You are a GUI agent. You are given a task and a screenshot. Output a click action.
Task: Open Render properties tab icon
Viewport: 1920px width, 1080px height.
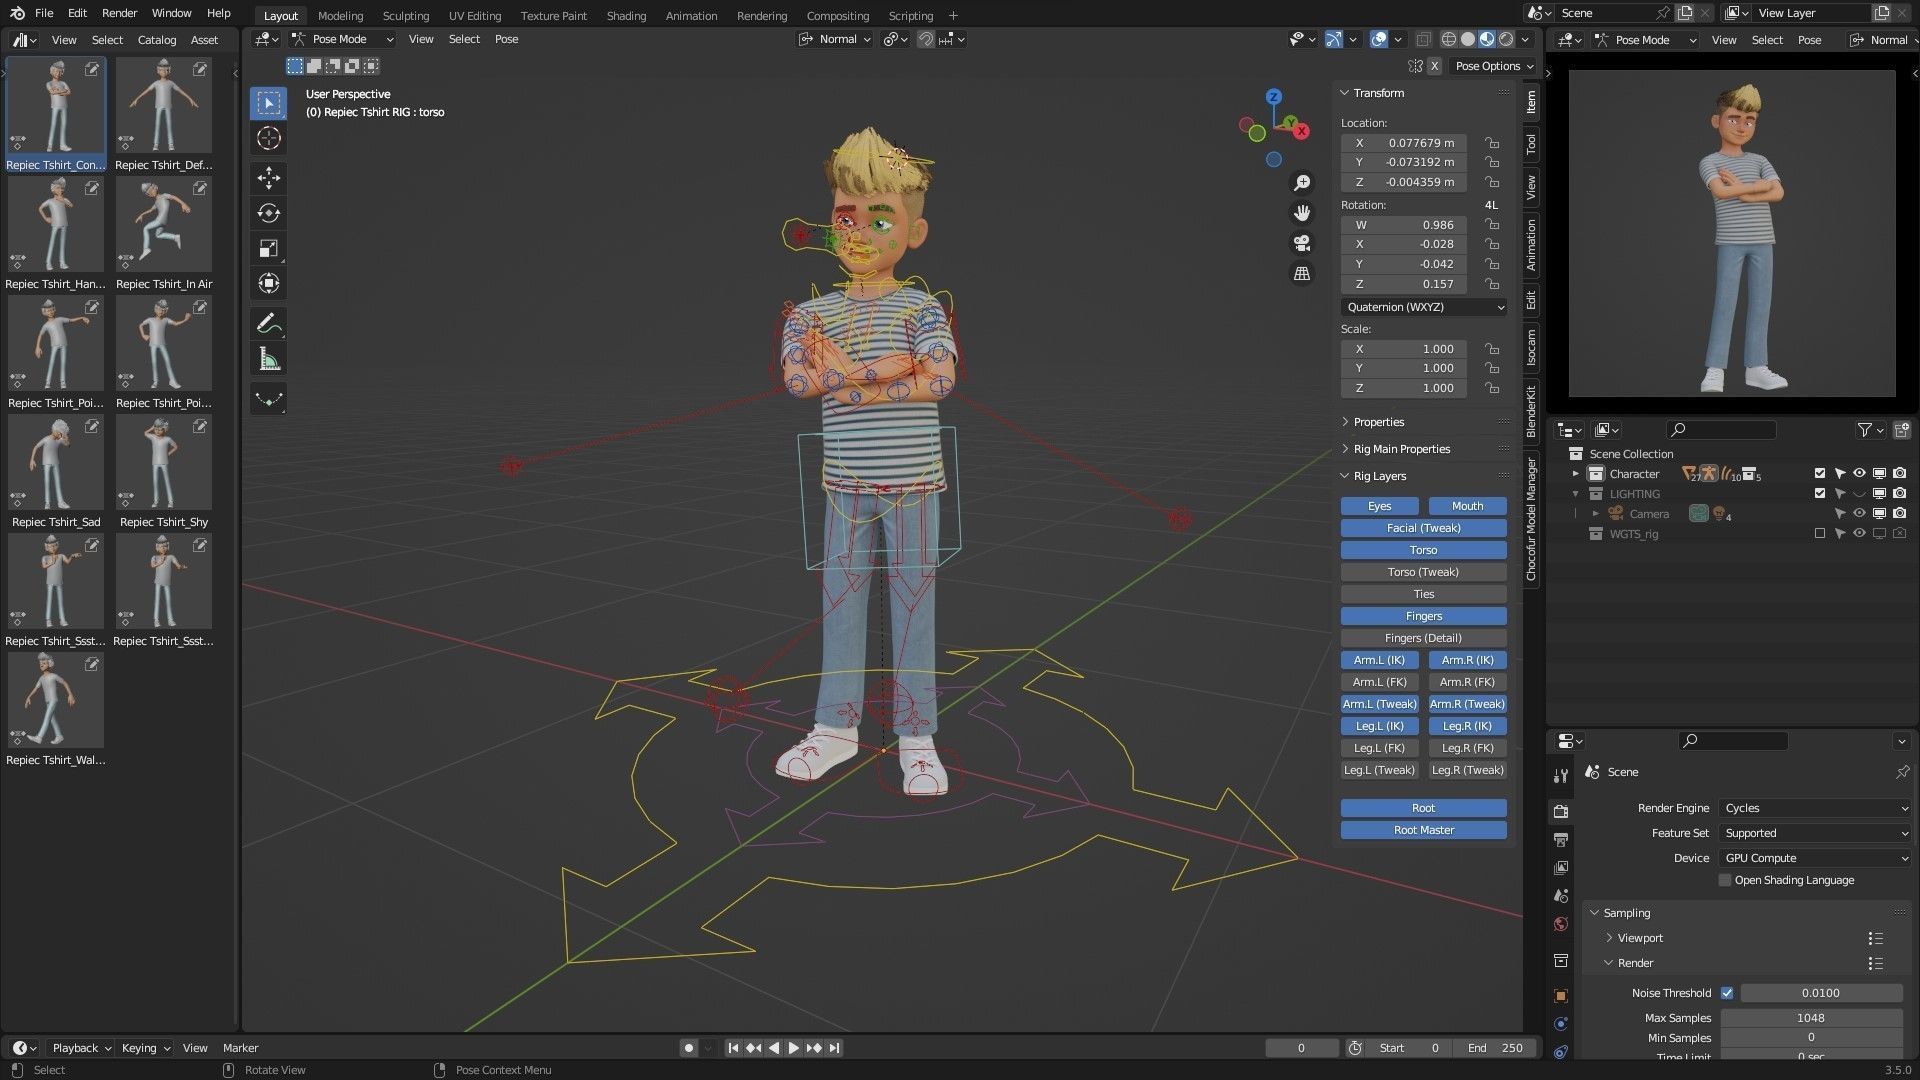pyautogui.click(x=1561, y=811)
